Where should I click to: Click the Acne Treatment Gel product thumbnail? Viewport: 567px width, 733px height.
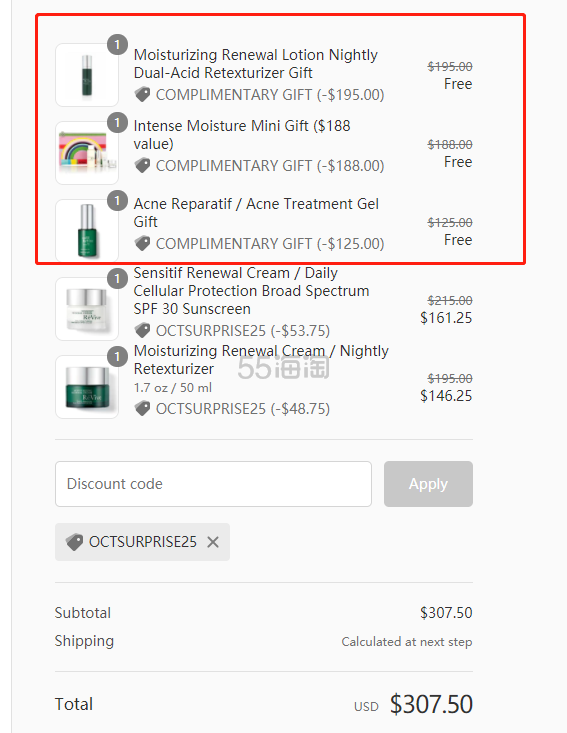[x=87, y=231]
